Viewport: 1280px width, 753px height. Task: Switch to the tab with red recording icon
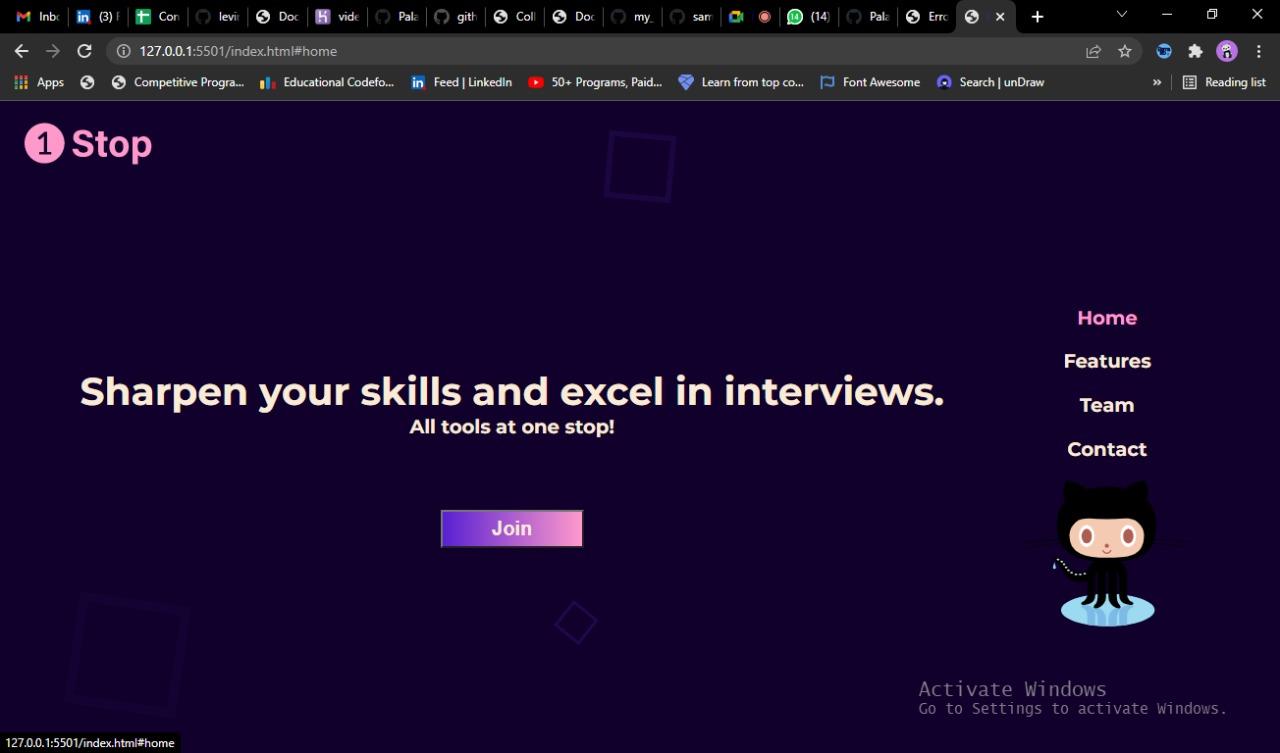tap(765, 17)
